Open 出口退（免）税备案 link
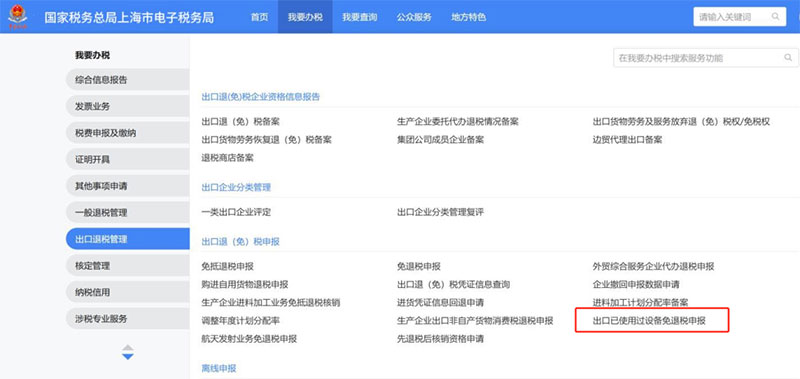The image size is (800, 379). pos(241,121)
